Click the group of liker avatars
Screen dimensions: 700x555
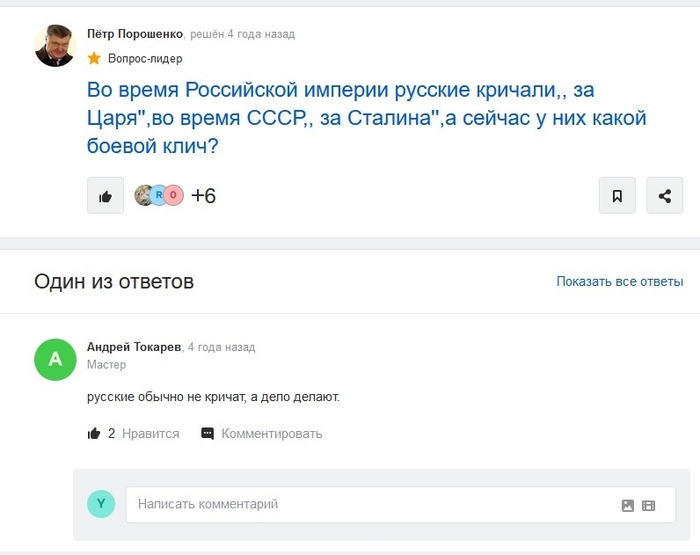(x=160, y=196)
